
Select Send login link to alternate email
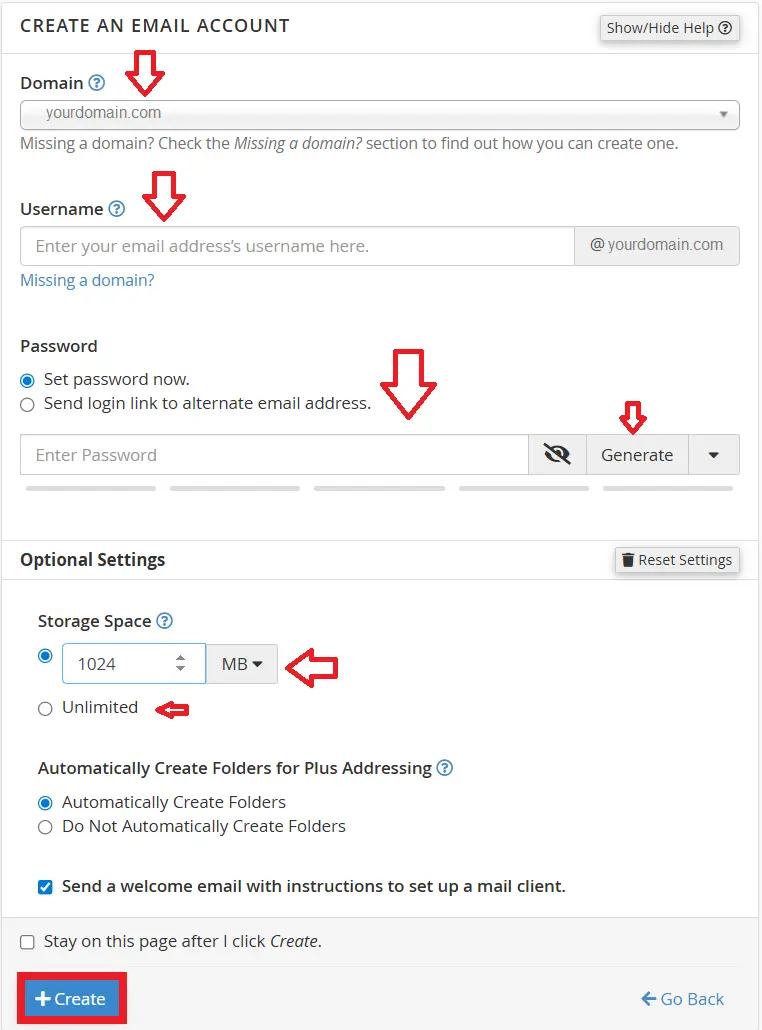point(28,404)
